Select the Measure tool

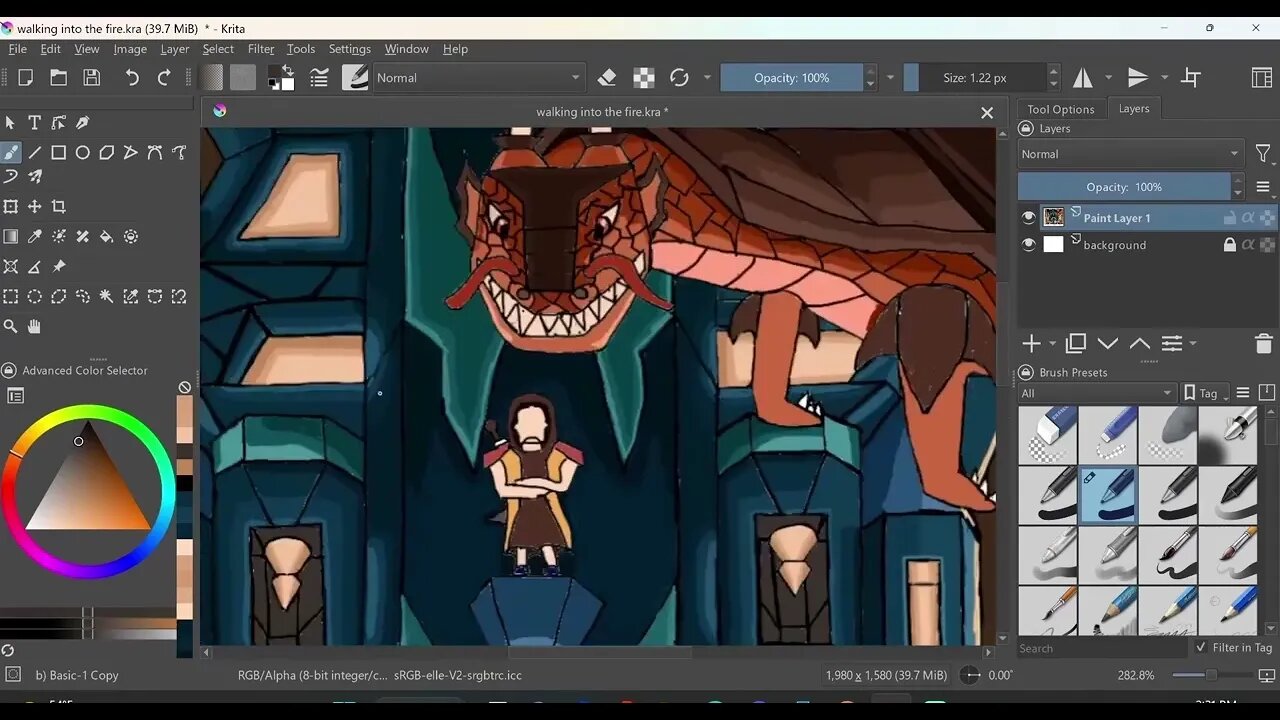click(x=35, y=267)
